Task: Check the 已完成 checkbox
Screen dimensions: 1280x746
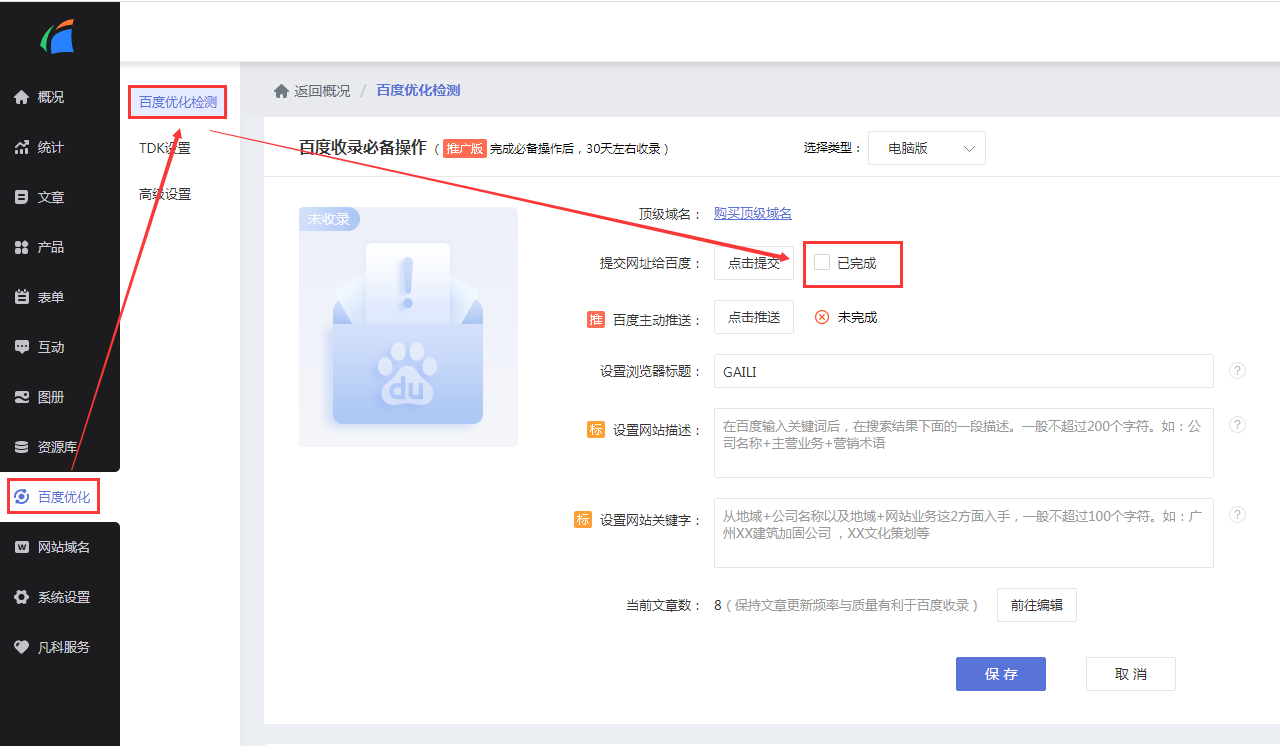Action: click(822, 262)
